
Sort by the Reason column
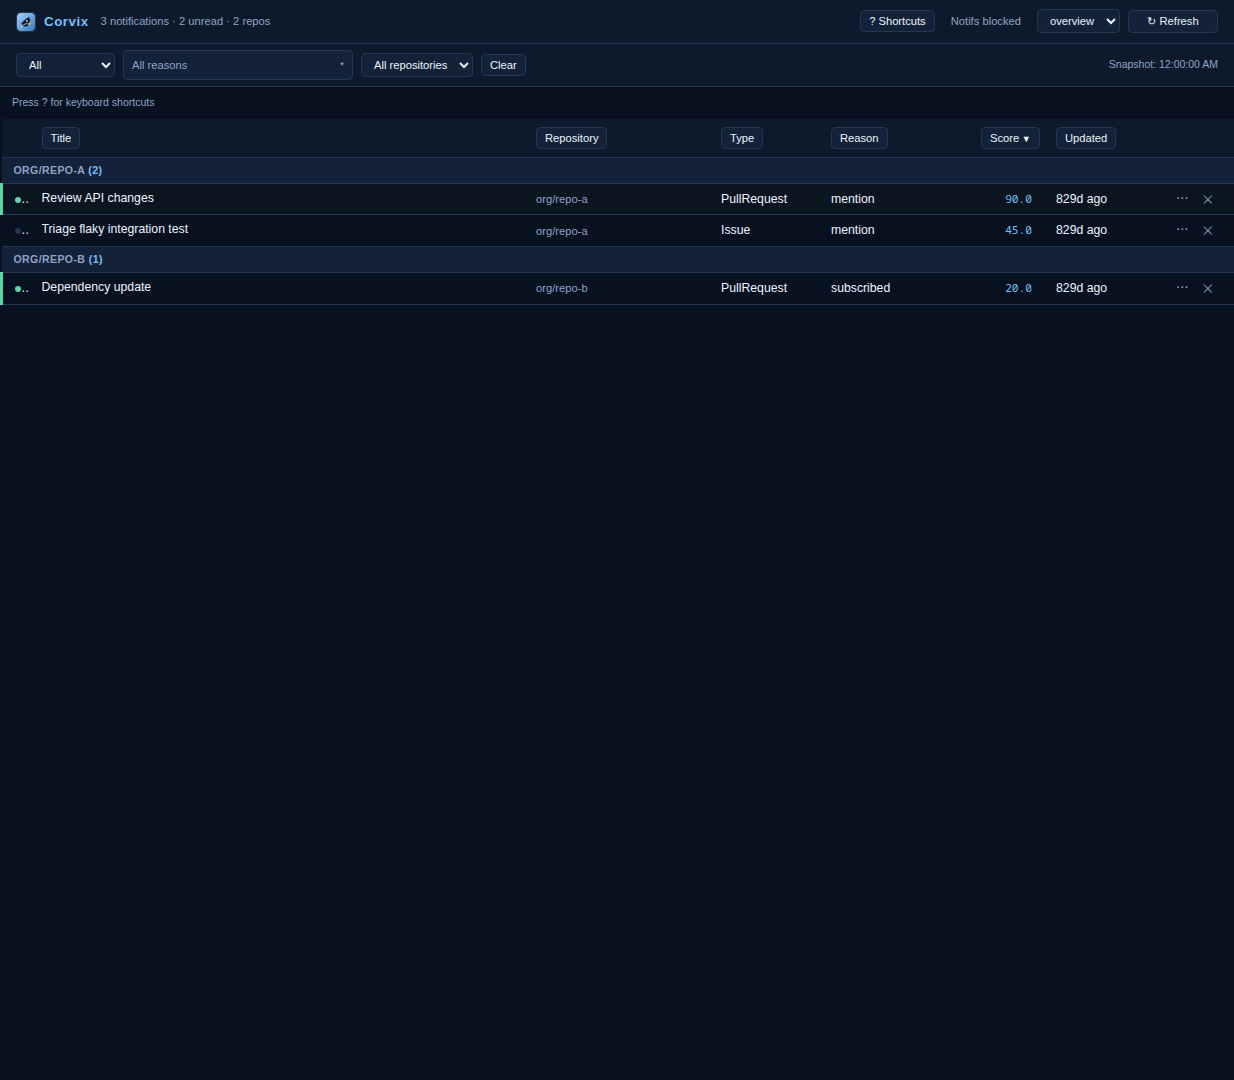click(x=859, y=138)
